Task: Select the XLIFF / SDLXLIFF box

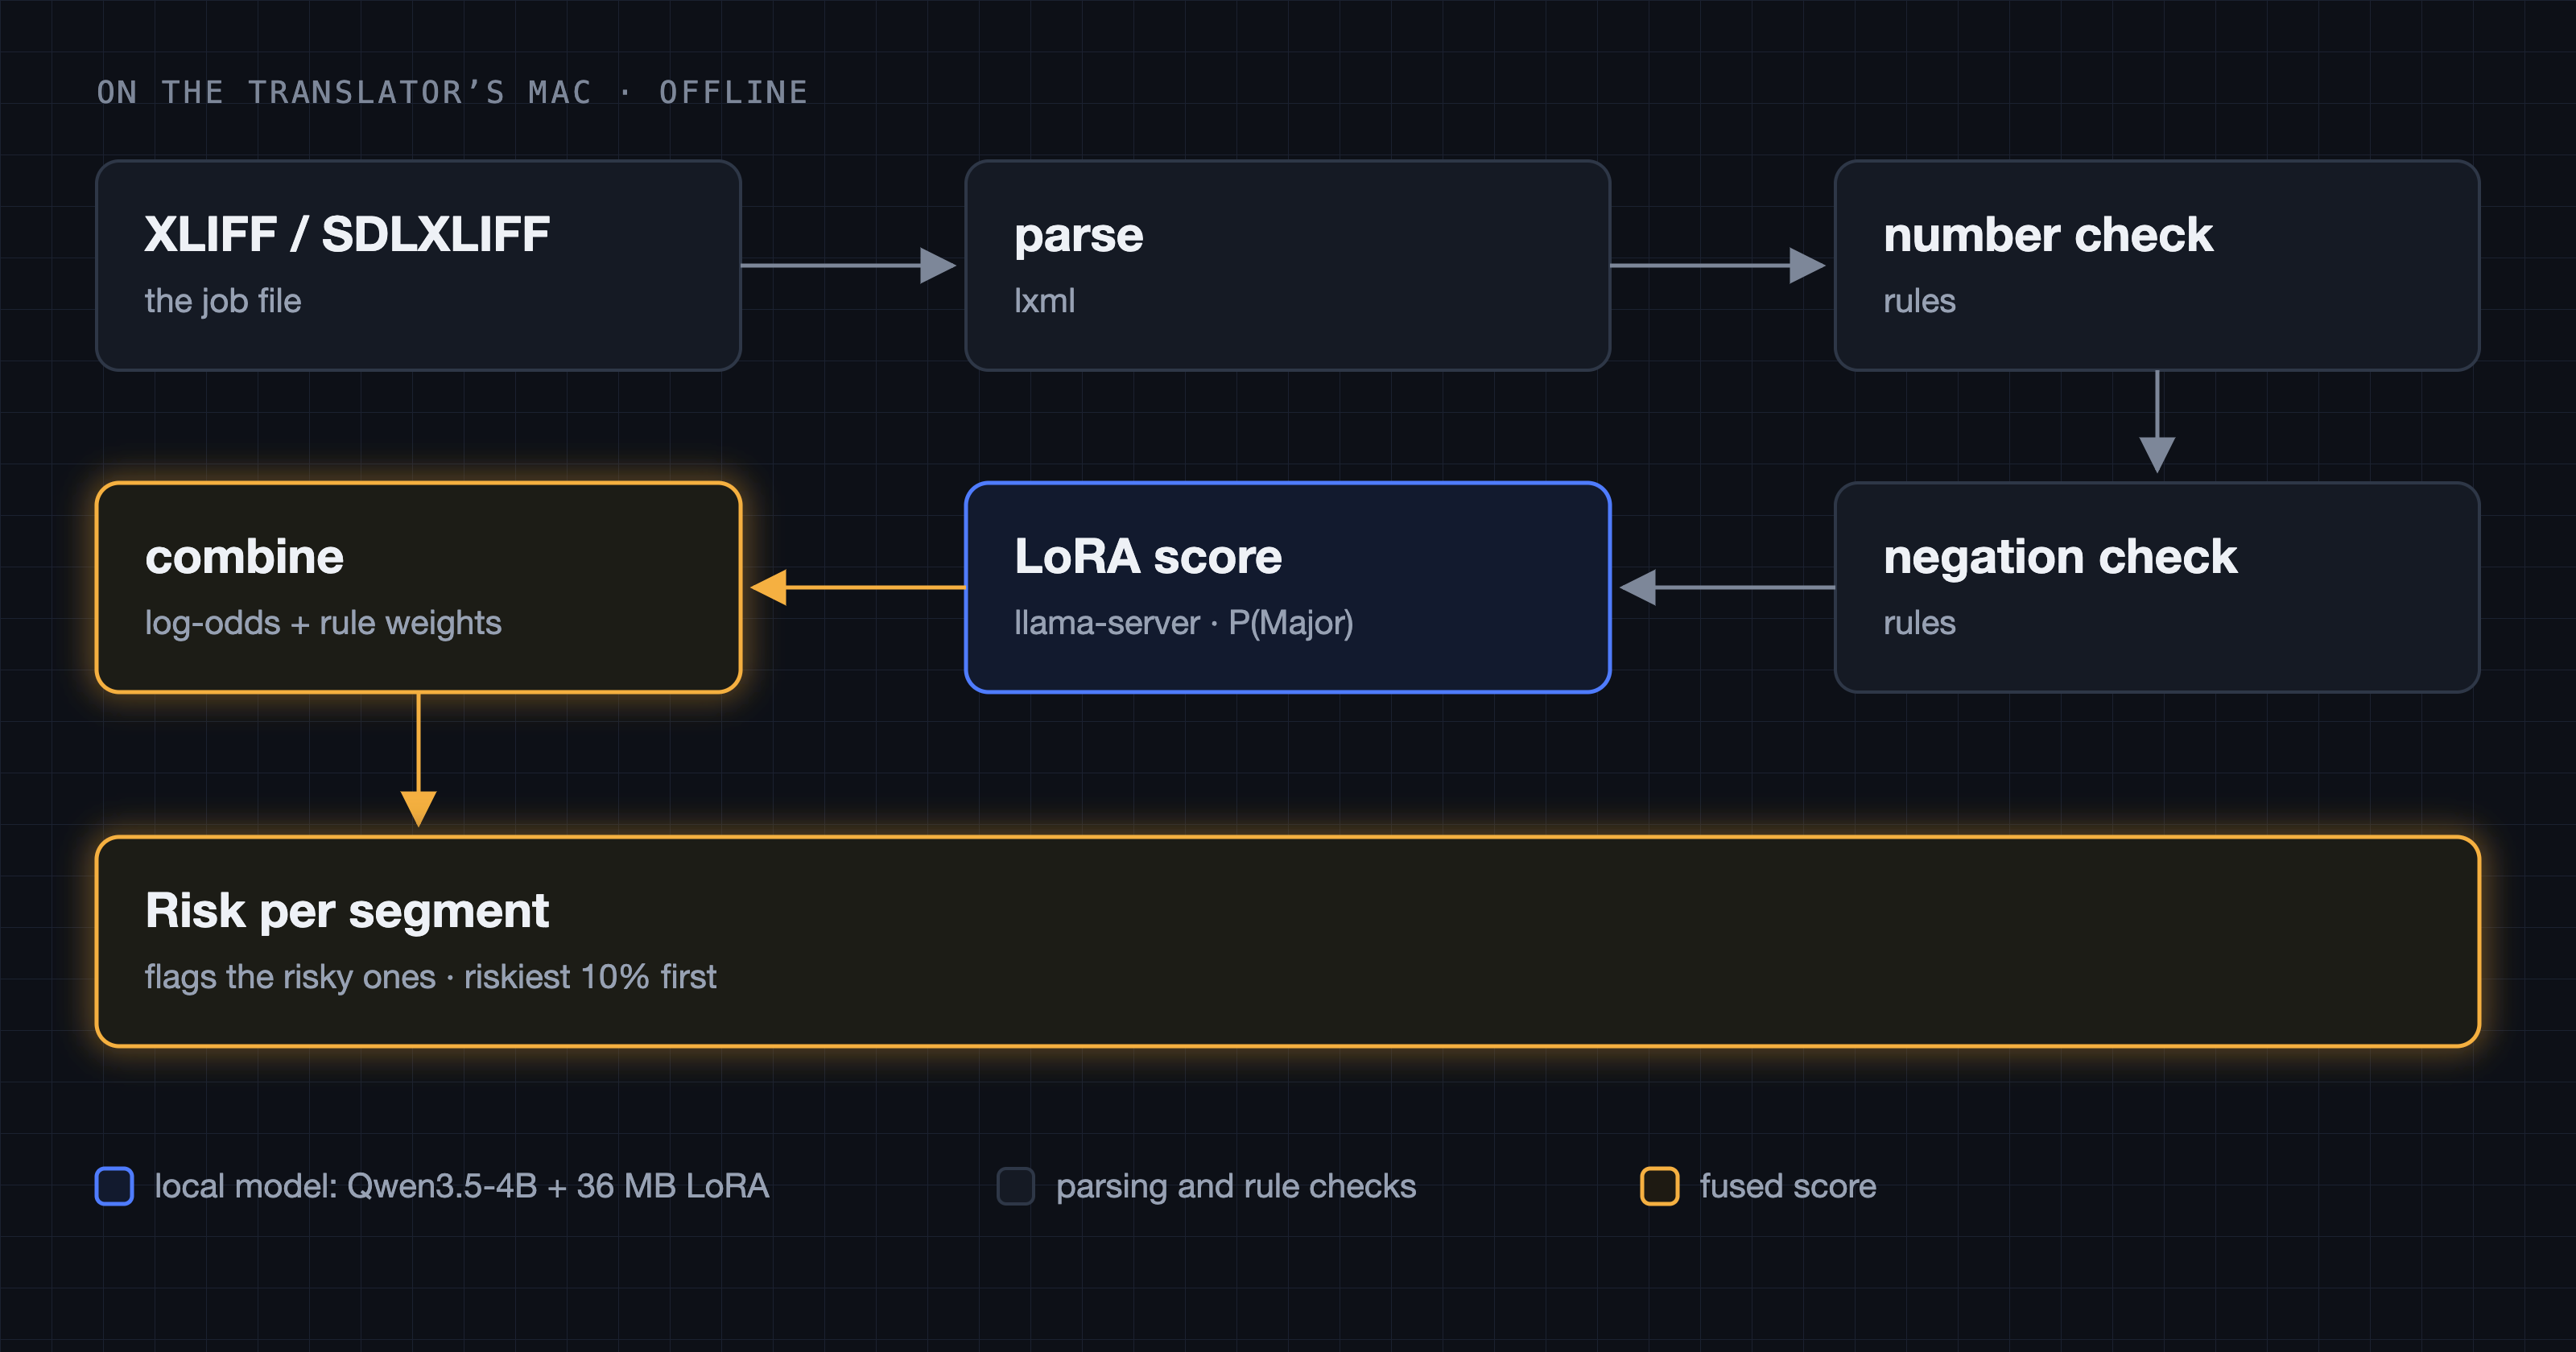Action: [418, 265]
